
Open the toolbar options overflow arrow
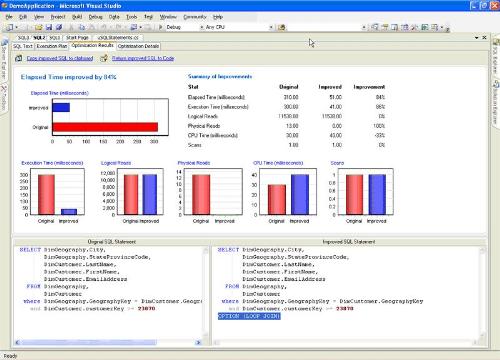pos(447,29)
